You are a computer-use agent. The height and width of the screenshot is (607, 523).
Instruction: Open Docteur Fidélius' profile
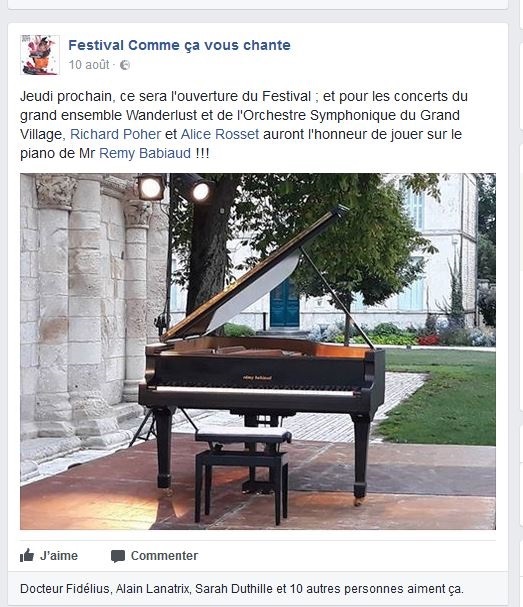point(65,589)
